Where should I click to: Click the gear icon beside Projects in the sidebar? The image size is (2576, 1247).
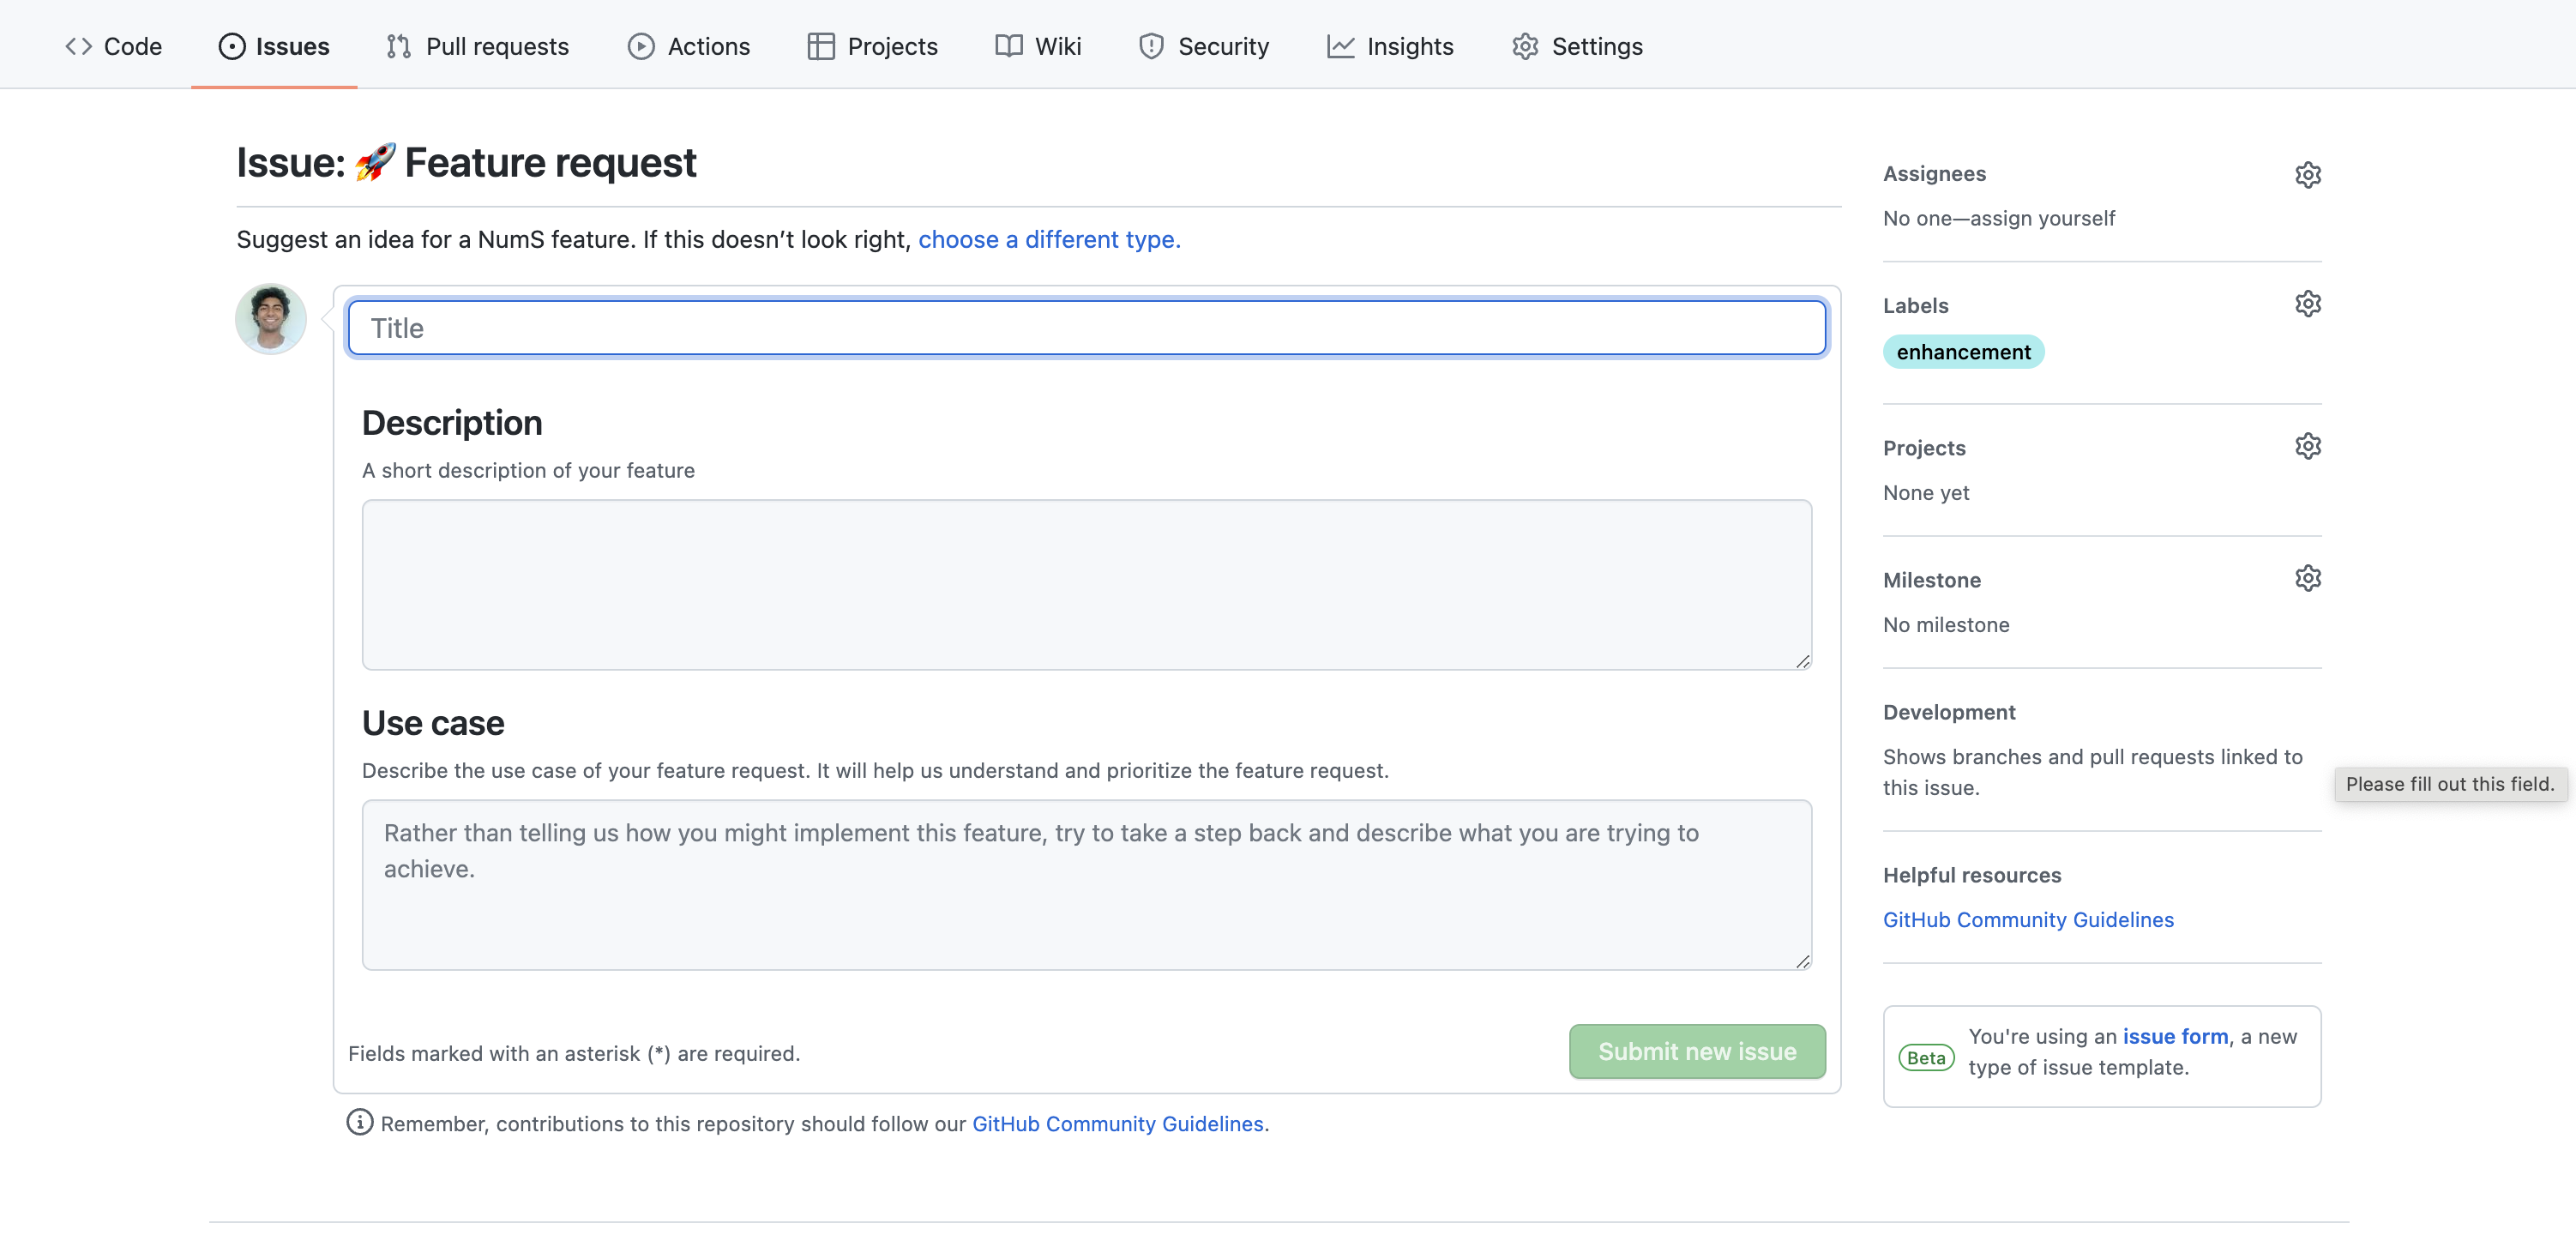(x=2307, y=446)
